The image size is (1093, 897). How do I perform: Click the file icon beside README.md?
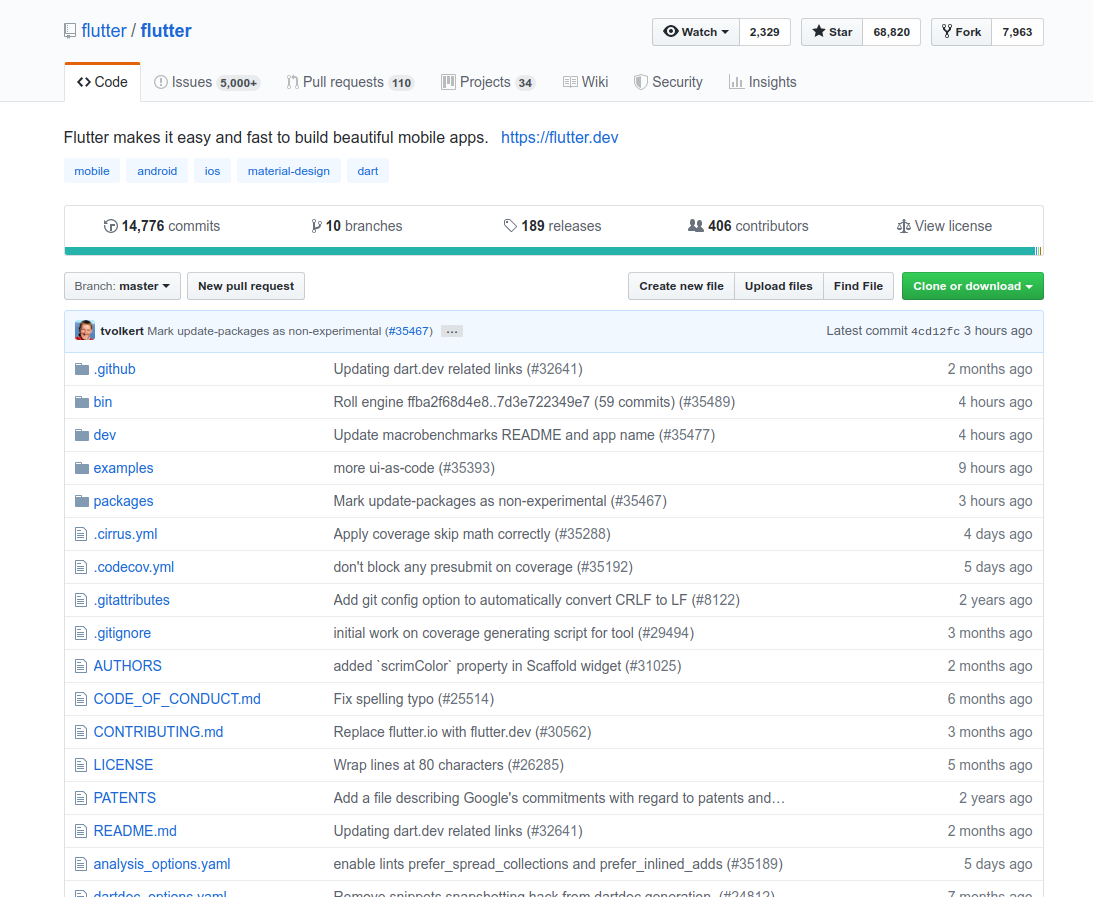pos(81,831)
